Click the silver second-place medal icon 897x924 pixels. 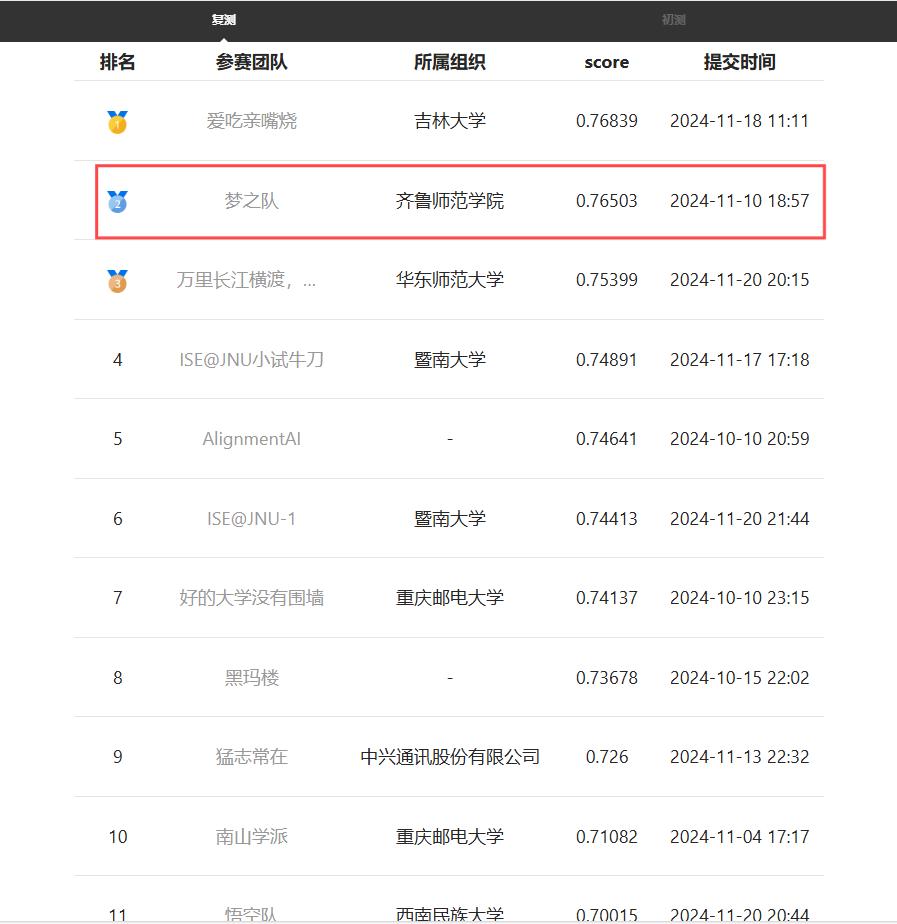pyautogui.click(x=118, y=202)
